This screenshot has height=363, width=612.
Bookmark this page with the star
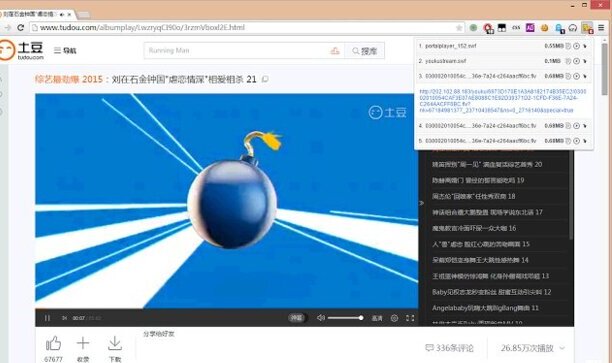[x=459, y=28]
